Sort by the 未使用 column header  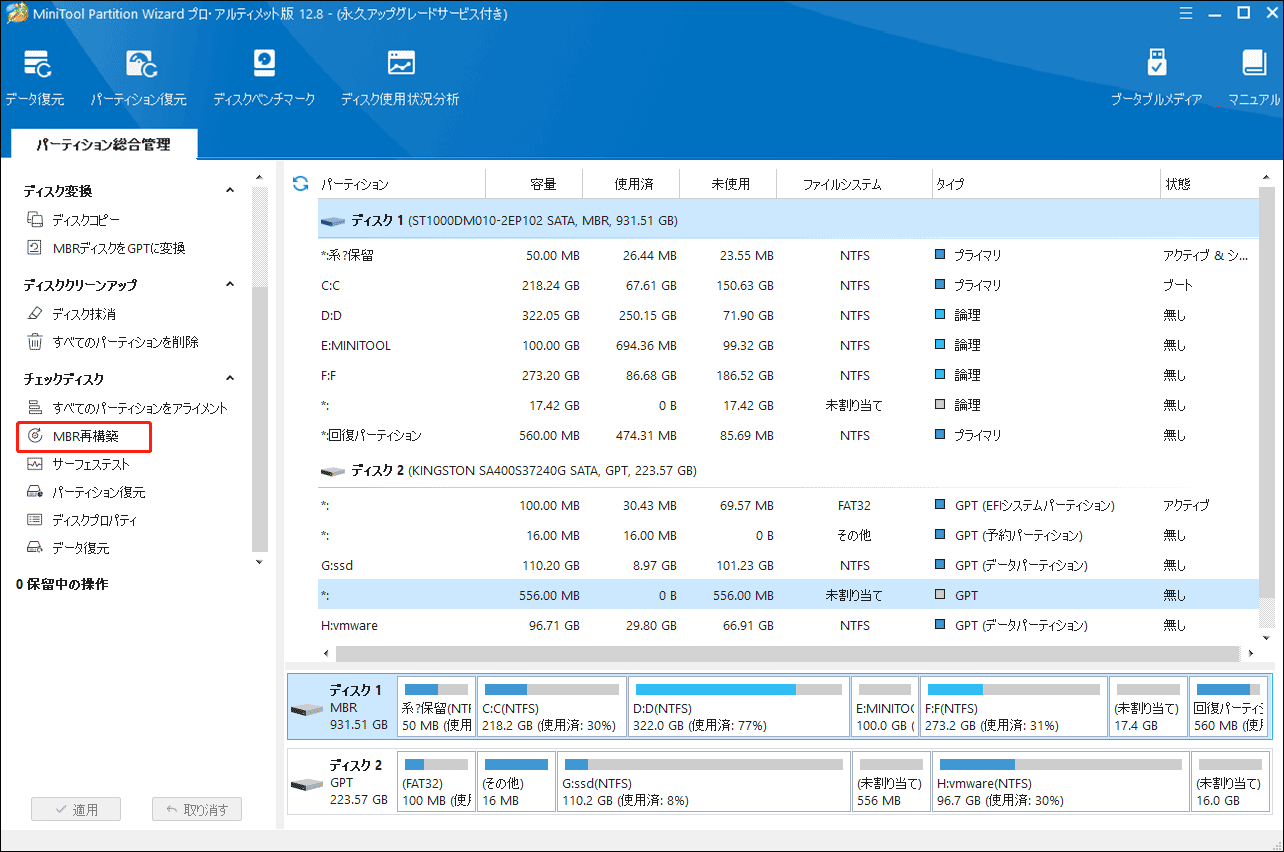click(729, 184)
